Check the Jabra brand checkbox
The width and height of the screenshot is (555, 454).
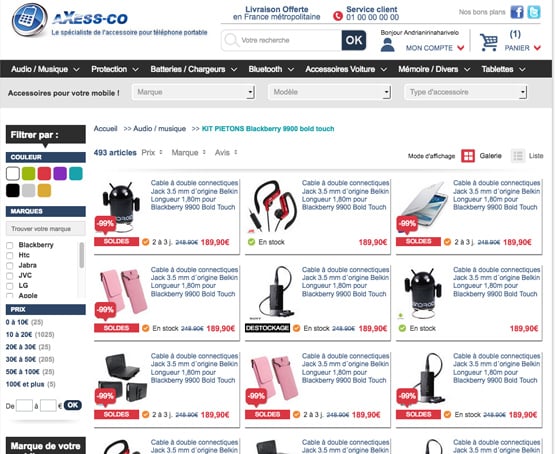tap(10, 265)
